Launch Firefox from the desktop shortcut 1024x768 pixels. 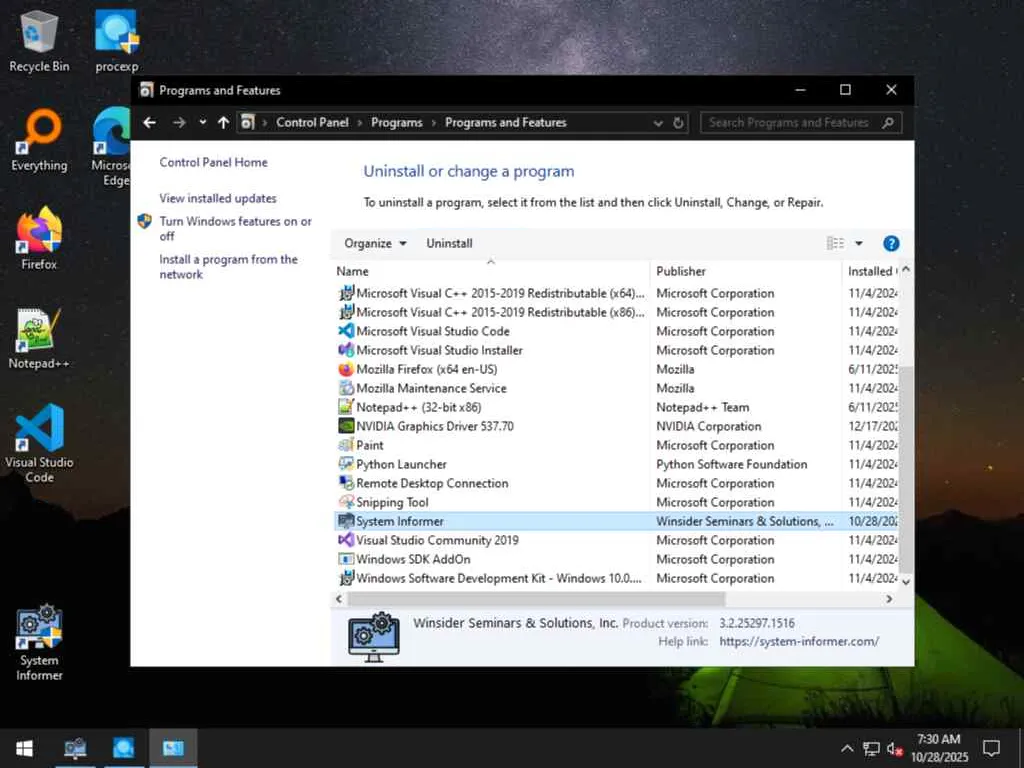pos(39,239)
